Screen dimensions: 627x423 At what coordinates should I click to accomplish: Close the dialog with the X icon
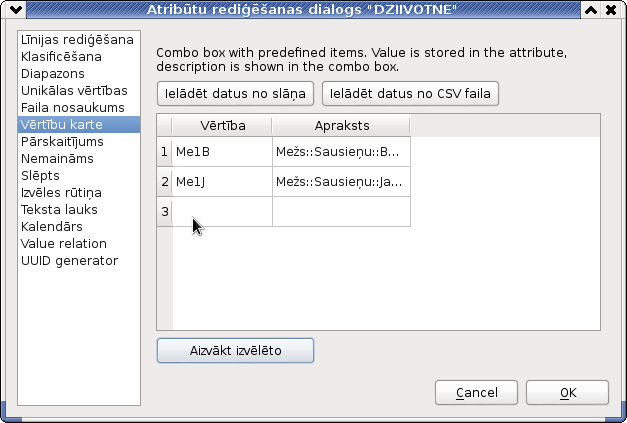pyautogui.click(x=611, y=10)
